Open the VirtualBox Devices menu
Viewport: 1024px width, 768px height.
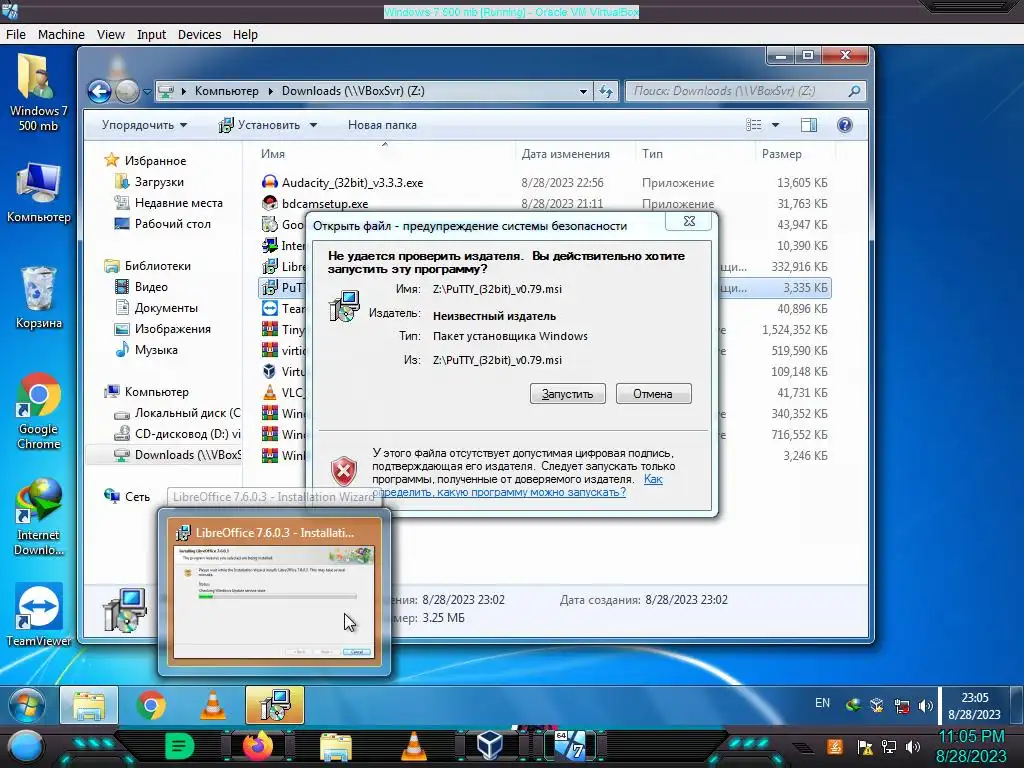(199, 35)
